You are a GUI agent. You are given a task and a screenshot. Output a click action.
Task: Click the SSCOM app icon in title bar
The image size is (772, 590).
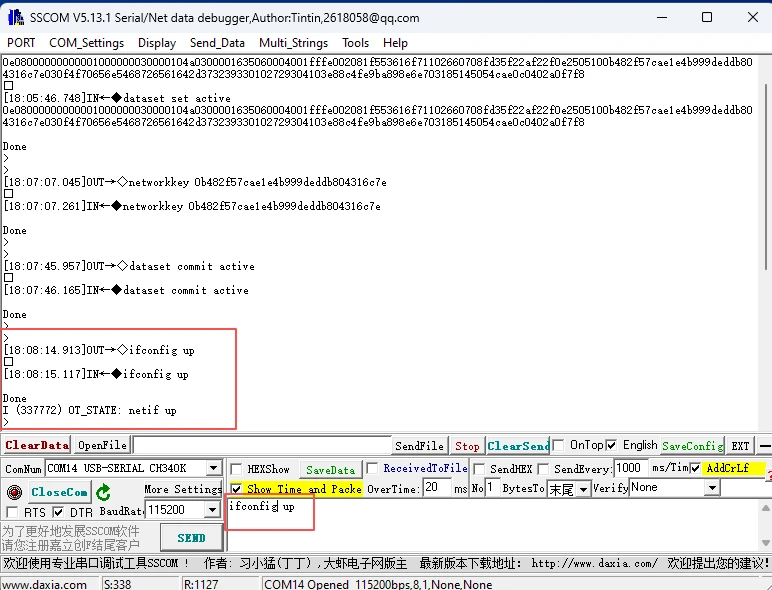click(15, 17)
